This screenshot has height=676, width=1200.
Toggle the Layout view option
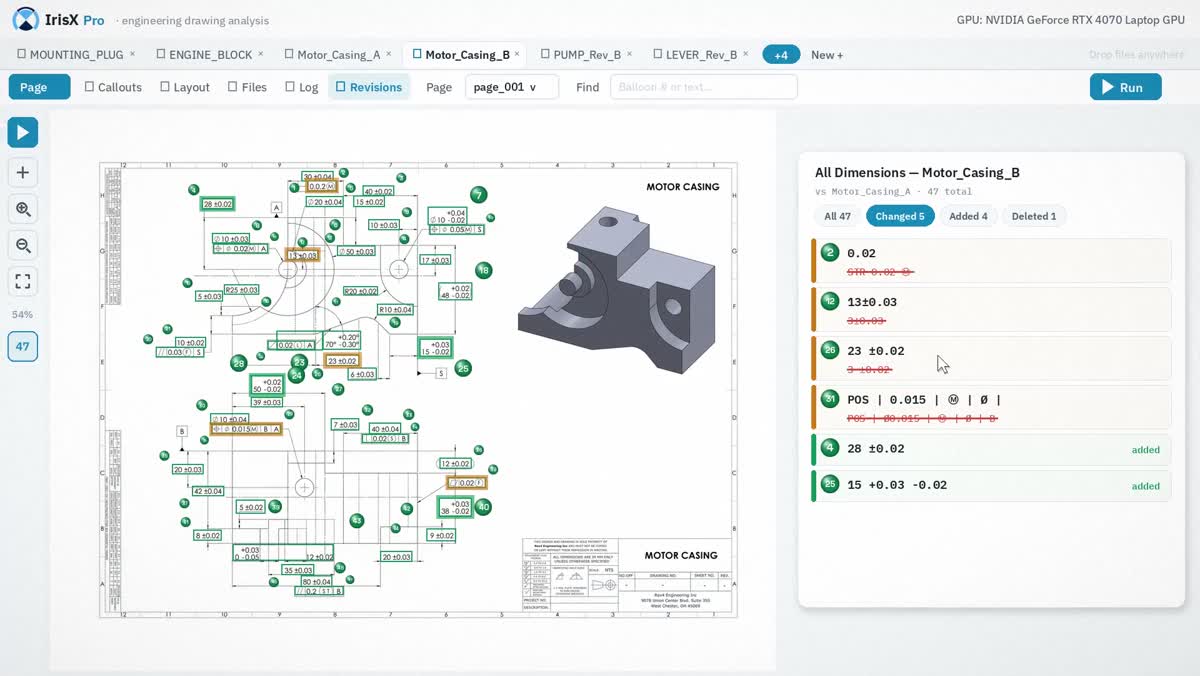click(185, 87)
